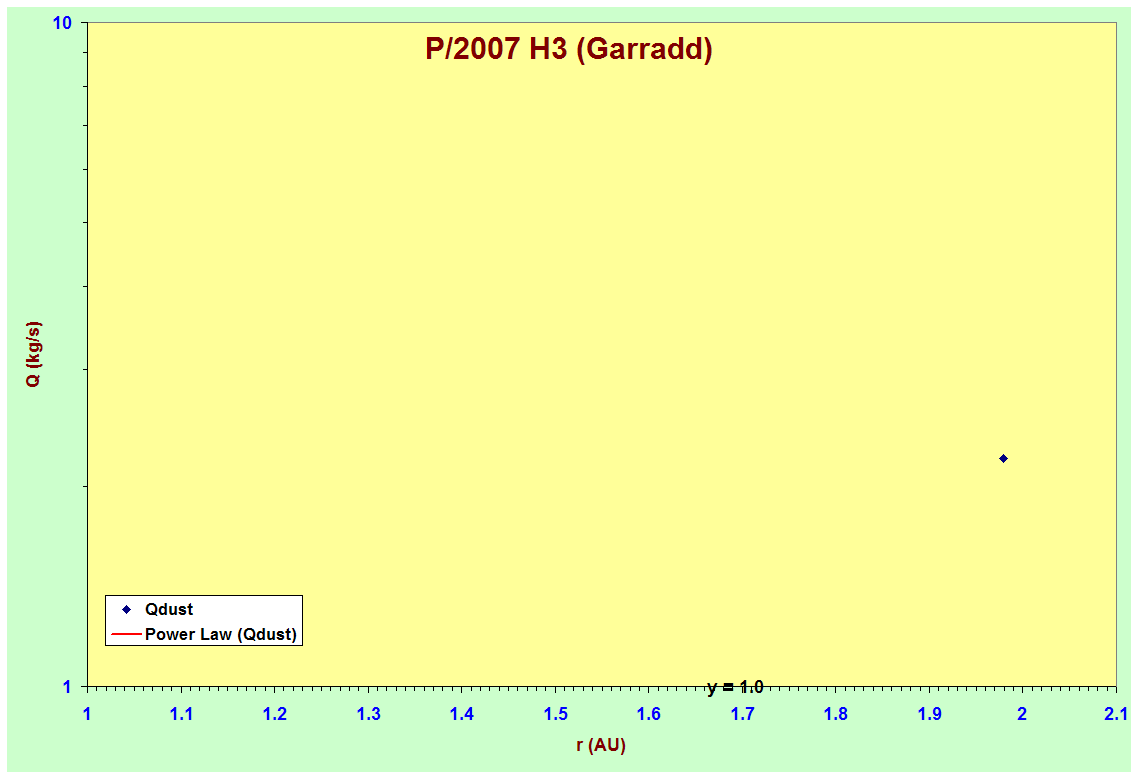Click the x-axis label 1.8
Image resolution: width=1138 pixels, height=778 pixels.
836,714
